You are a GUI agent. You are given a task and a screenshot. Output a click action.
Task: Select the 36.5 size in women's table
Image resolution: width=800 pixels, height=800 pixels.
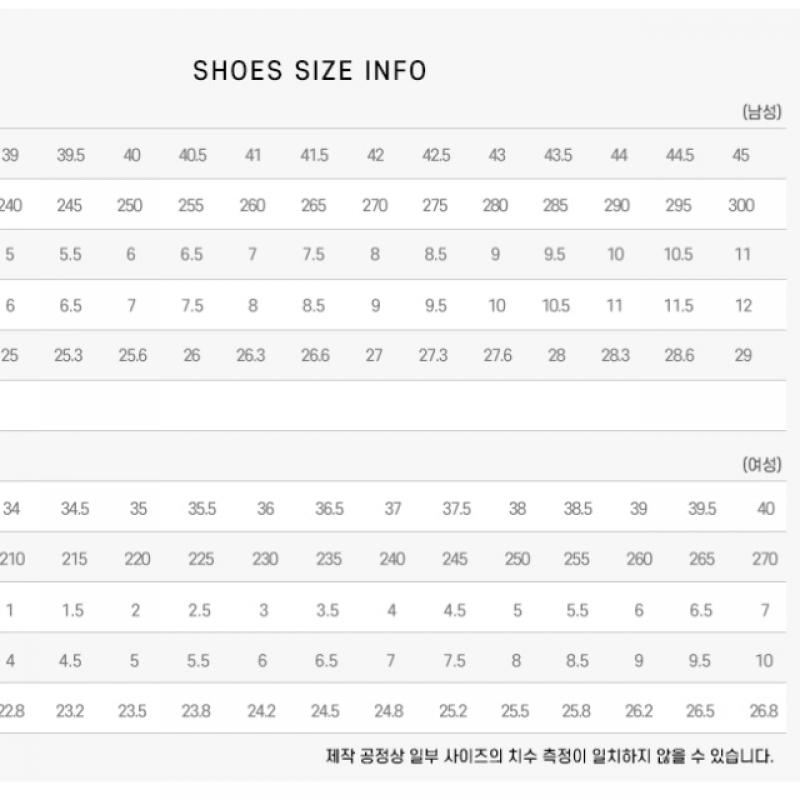[x=329, y=509]
